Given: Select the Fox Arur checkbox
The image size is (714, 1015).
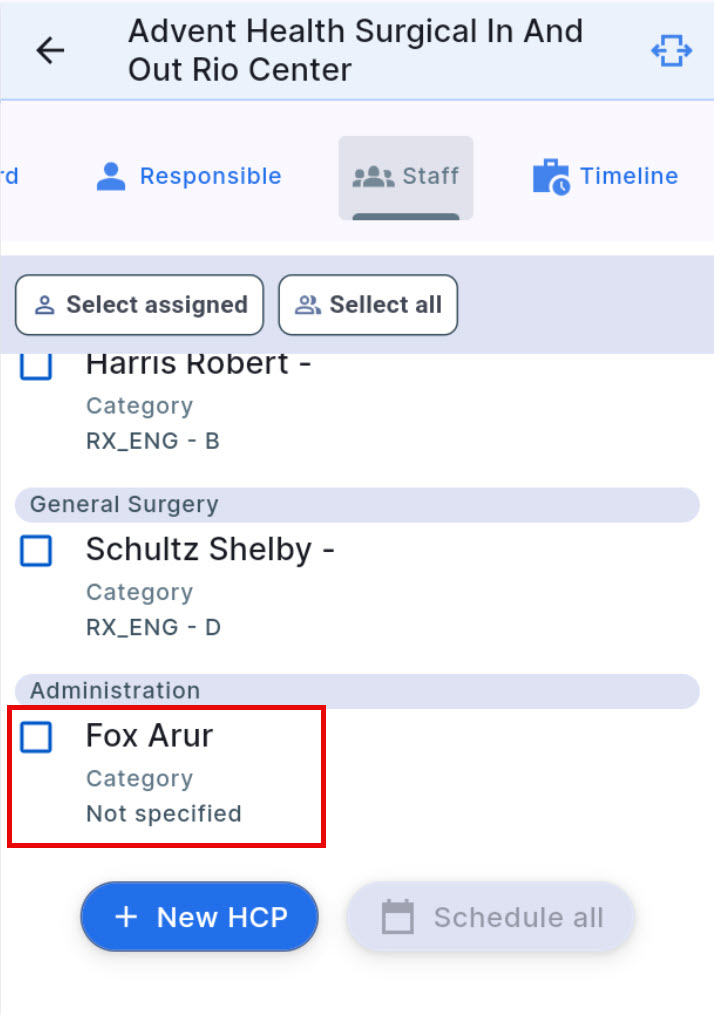Looking at the screenshot, I should point(35,735).
